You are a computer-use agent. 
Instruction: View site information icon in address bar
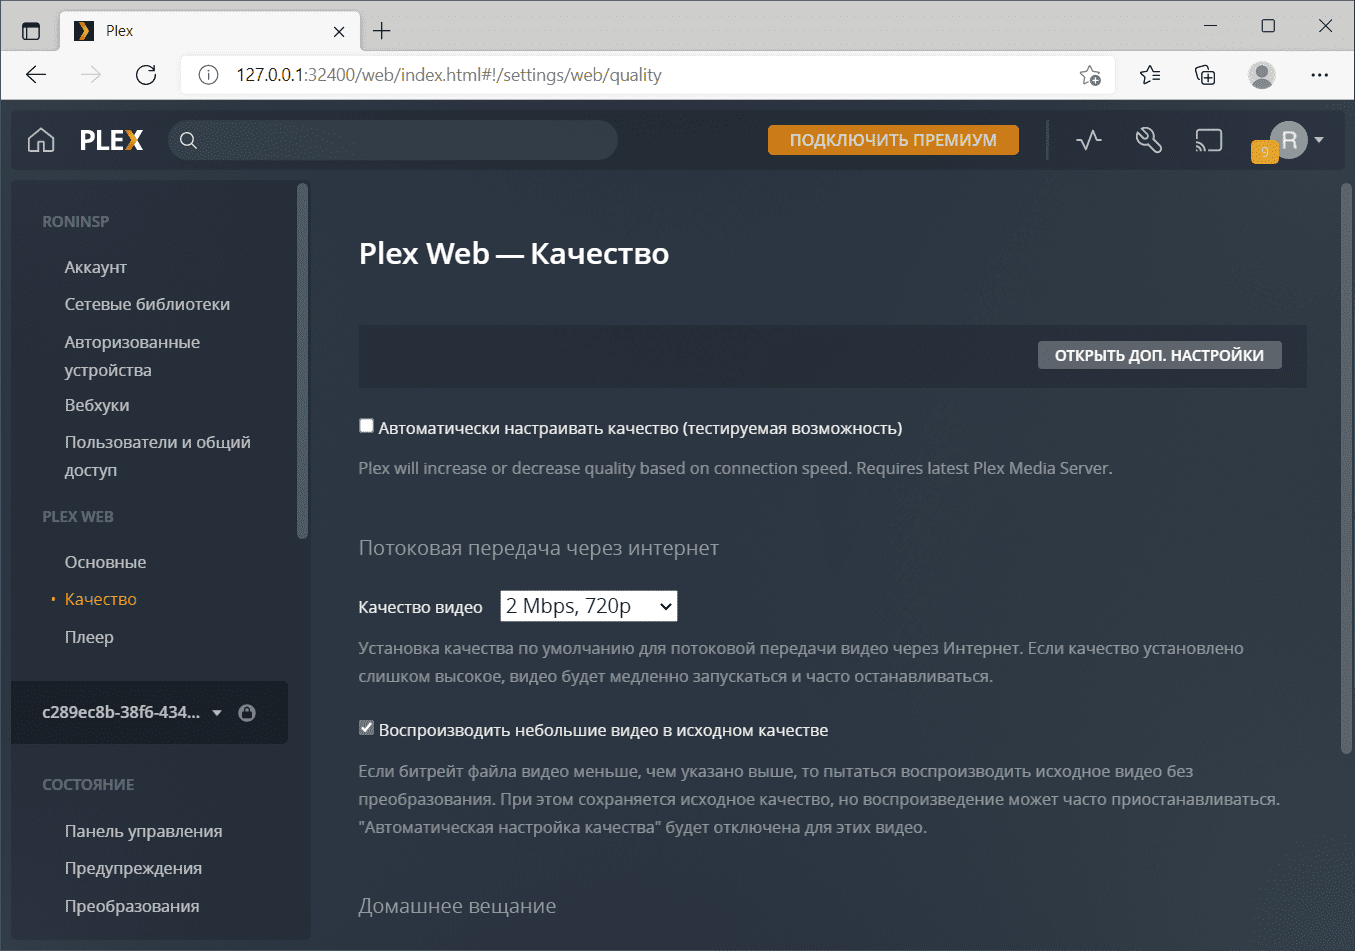tap(208, 75)
